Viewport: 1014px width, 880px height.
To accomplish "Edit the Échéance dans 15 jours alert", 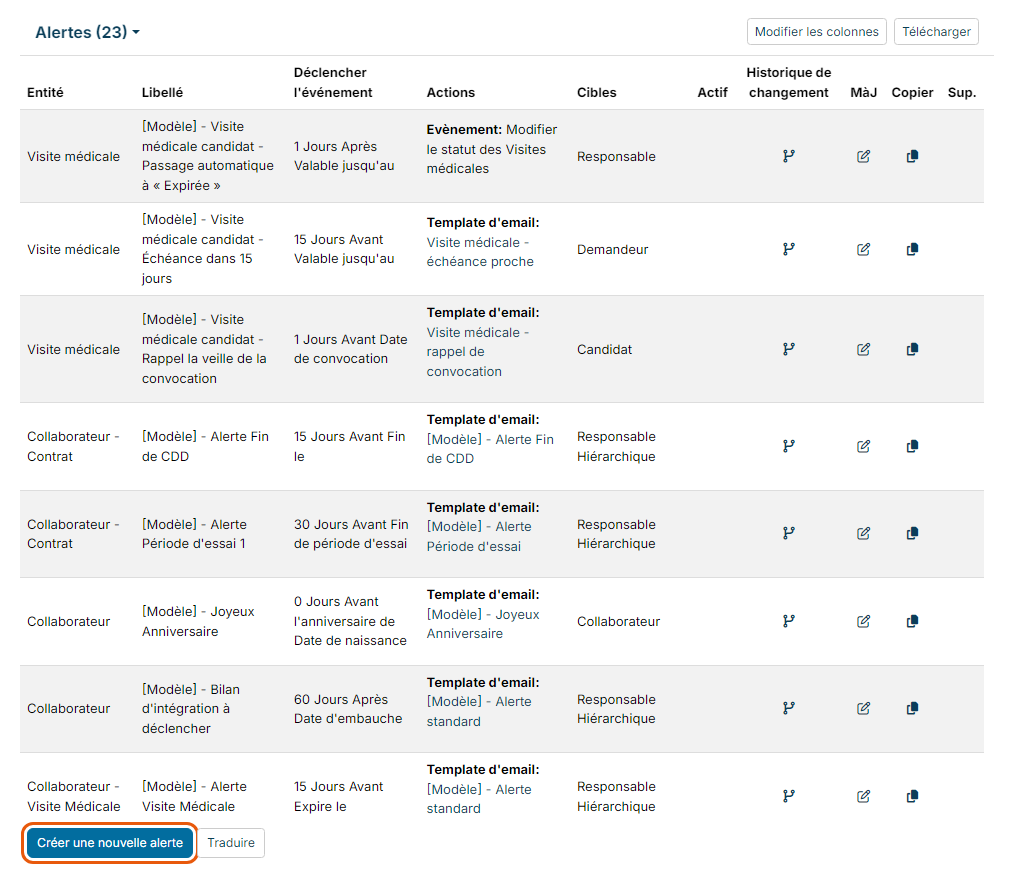I will pos(863,249).
